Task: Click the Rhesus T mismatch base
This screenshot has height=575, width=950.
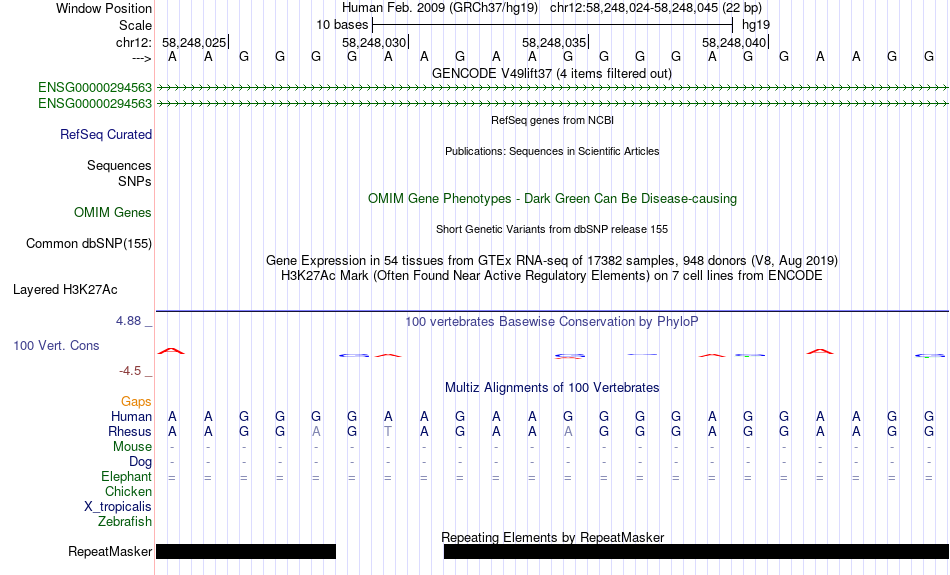Action: point(388,431)
